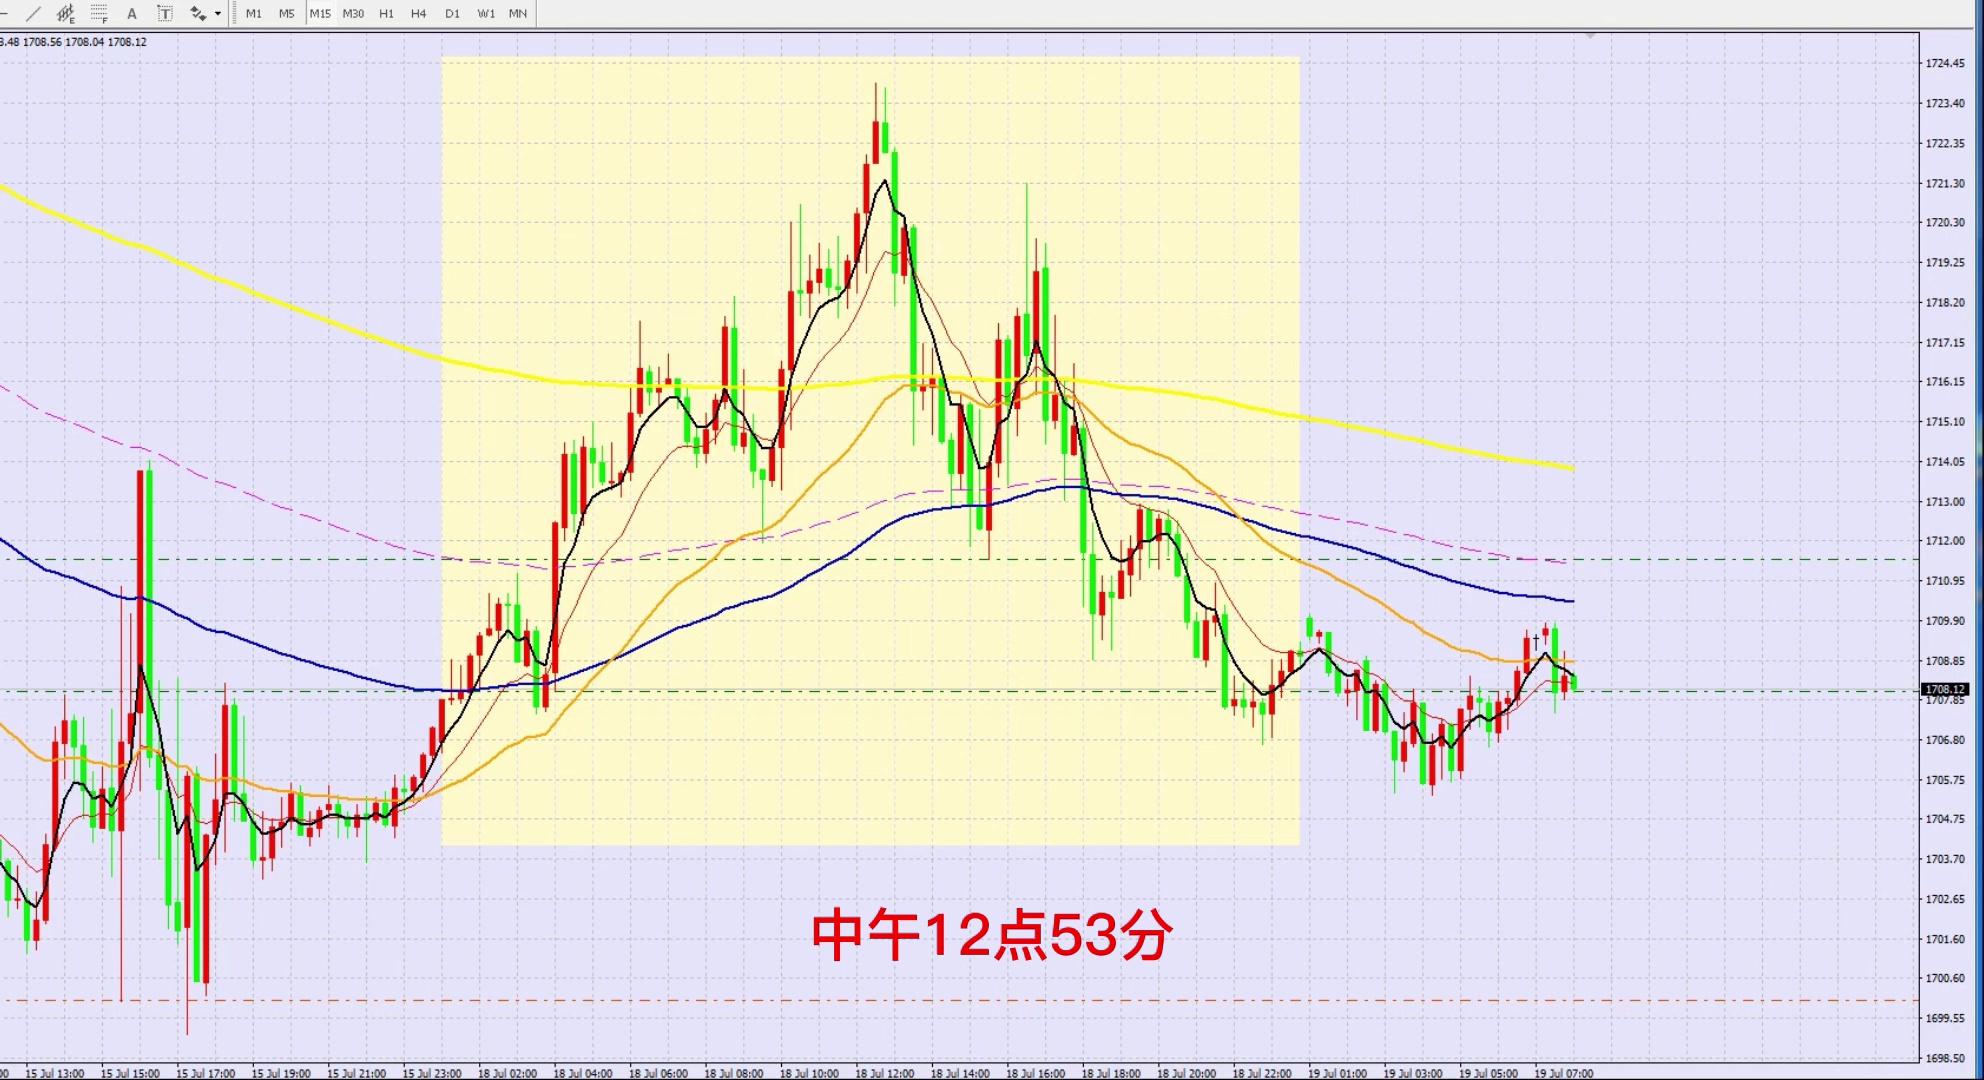Switch to M30 timeframe
This screenshot has height=1080, width=1984.
[353, 14]
